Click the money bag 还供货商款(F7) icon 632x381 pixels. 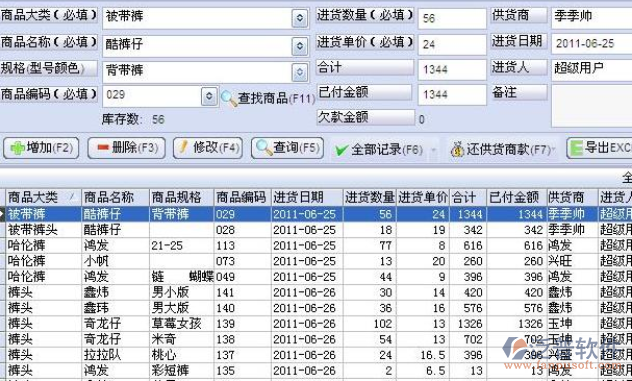pyautogui.click(x=457, y=150)
